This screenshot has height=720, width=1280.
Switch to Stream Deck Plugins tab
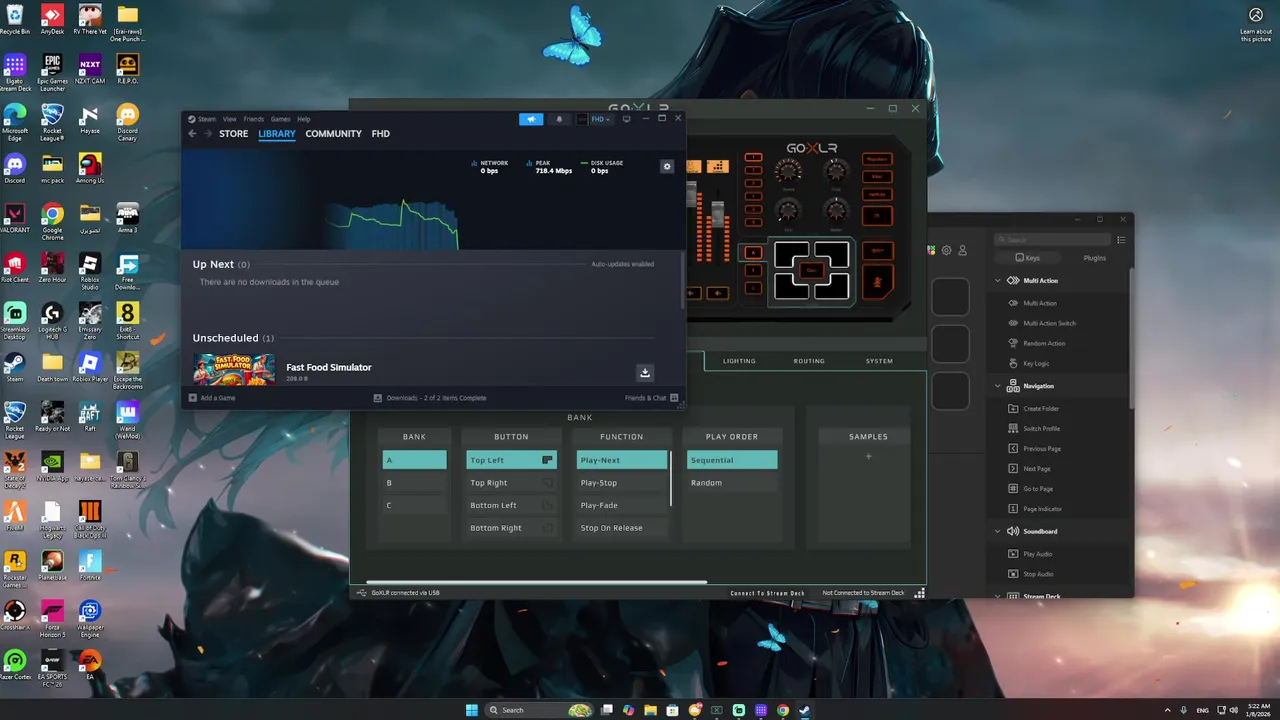coord(1095,258)
